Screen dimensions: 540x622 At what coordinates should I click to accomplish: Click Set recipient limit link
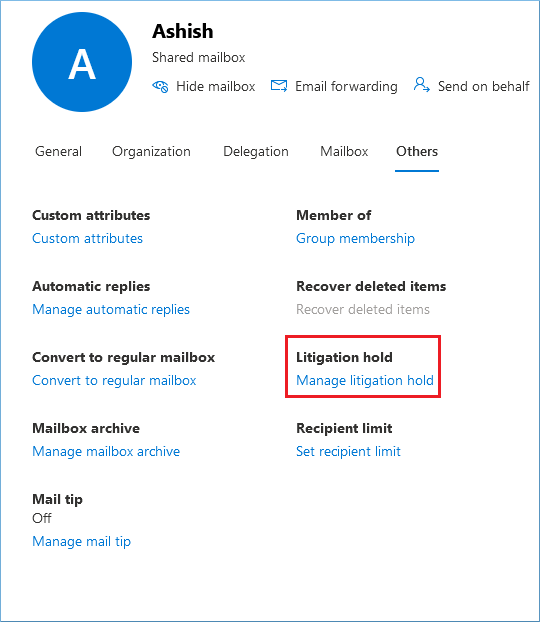click(348, 451)
